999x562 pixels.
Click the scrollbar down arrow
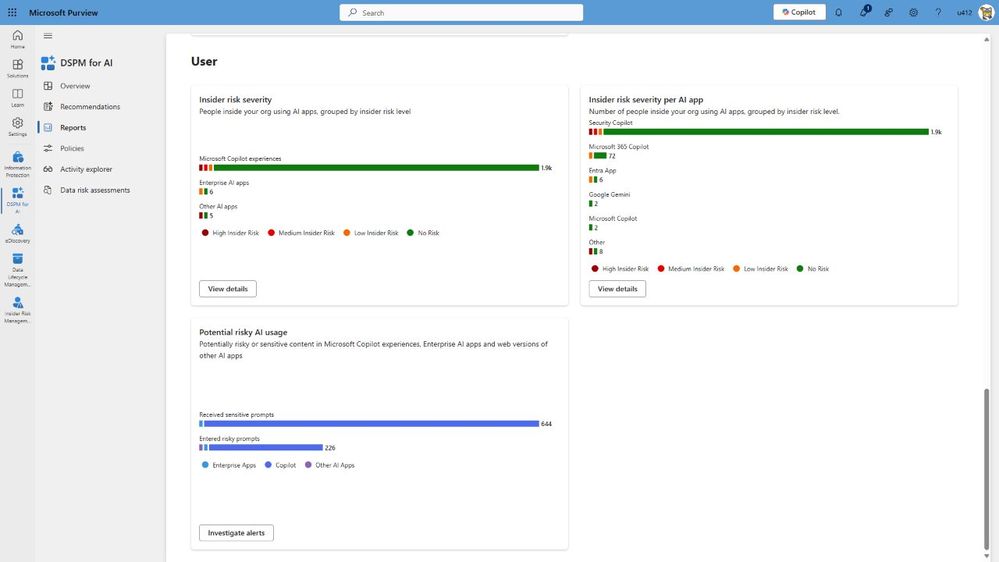(986, 556)
